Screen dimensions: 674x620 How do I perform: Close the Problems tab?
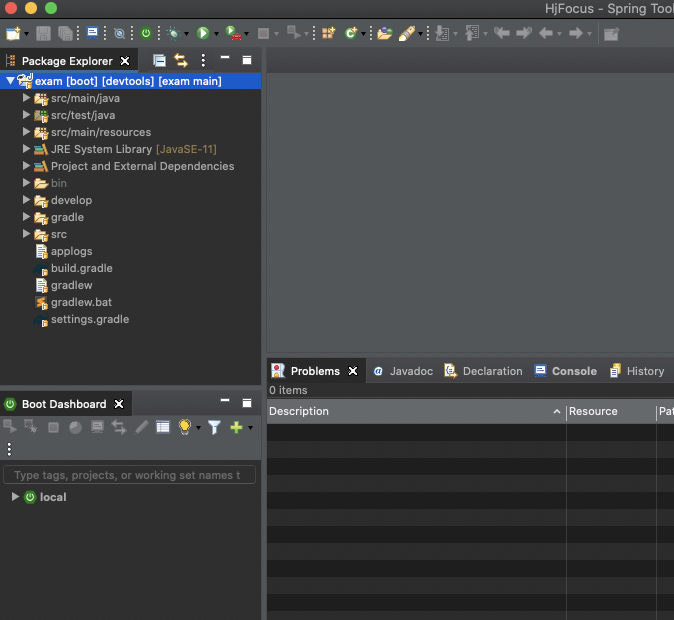coord(353,371)
